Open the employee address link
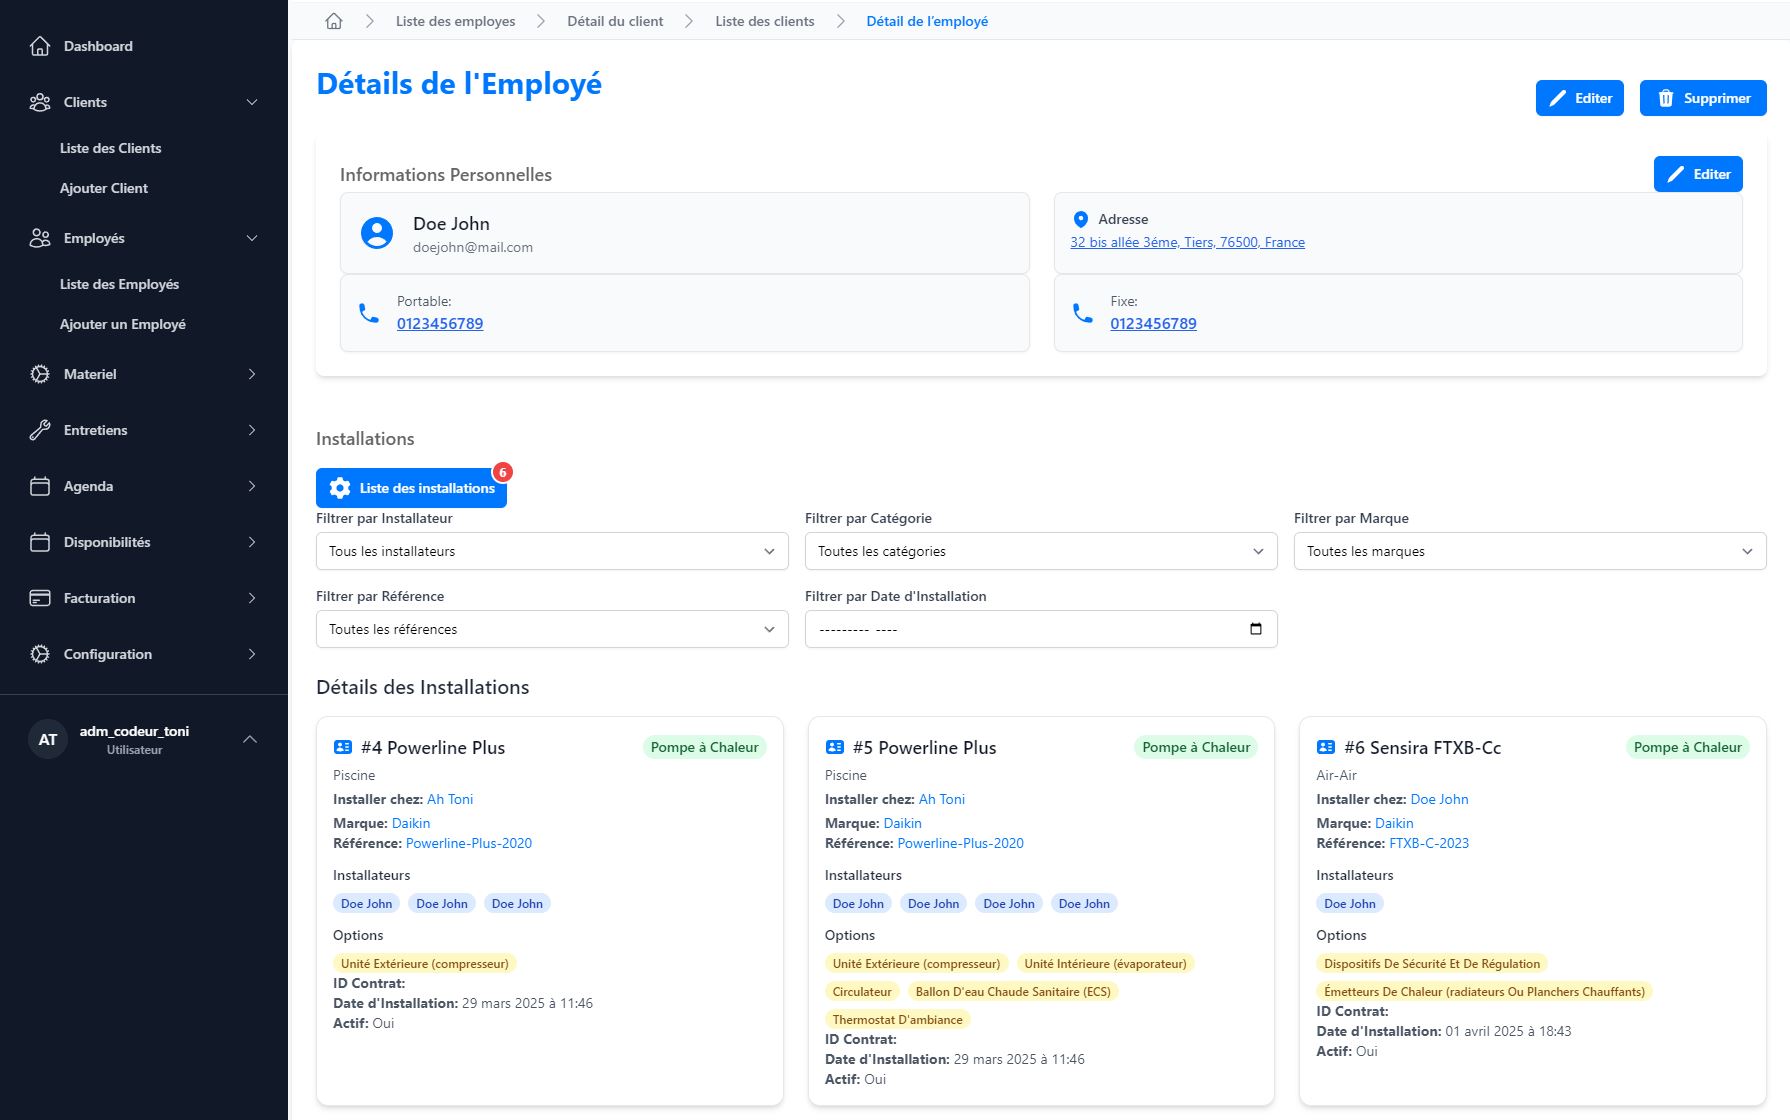This screenshot has height=1120, width=1790. 1187,242
